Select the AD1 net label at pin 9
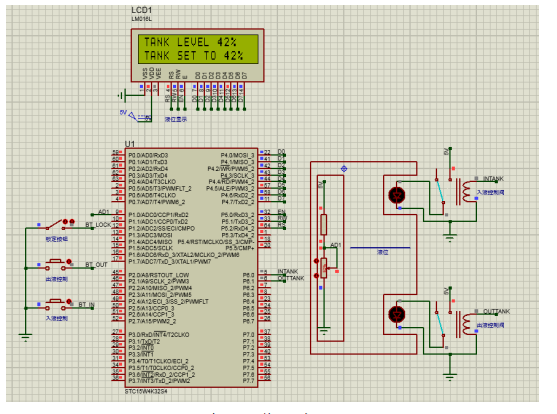The height and width of the screenshot is (414, 557). pos(103,212)
